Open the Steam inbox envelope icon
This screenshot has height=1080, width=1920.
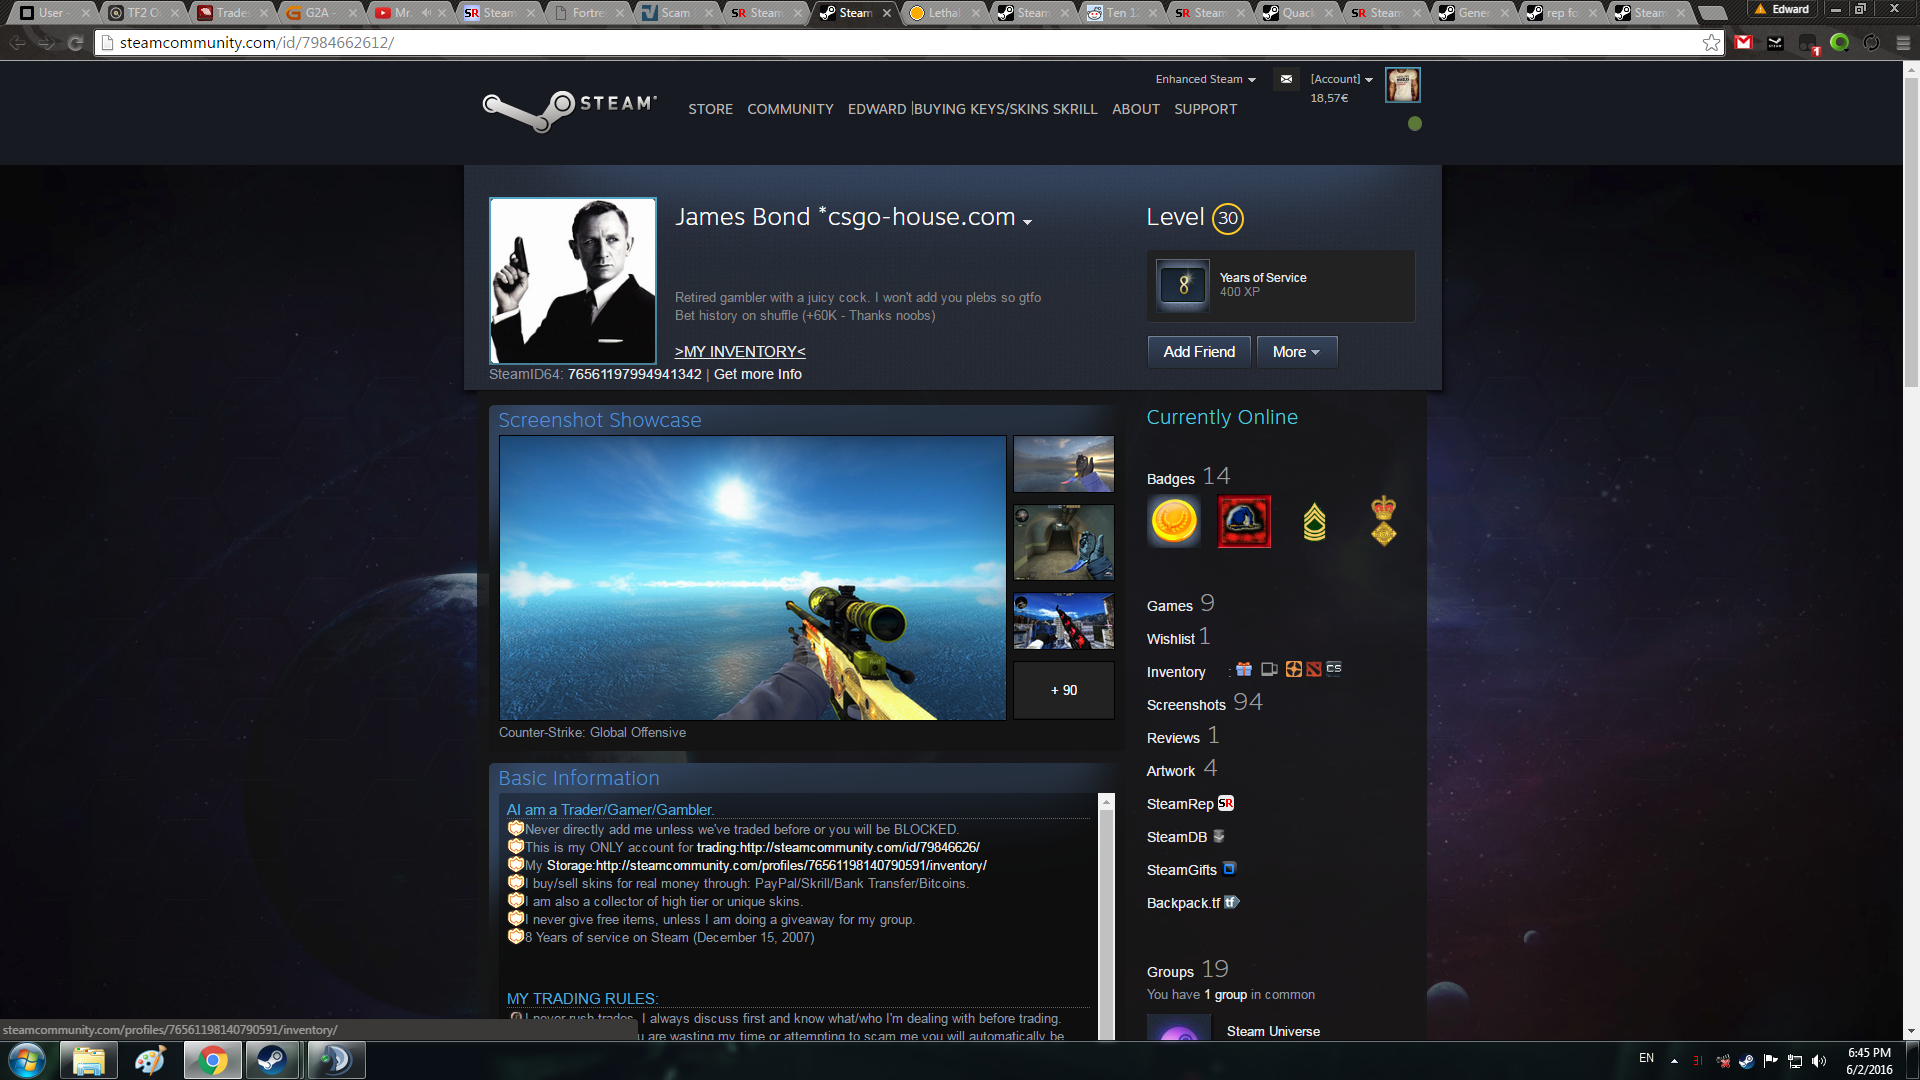click(1286, 79)
